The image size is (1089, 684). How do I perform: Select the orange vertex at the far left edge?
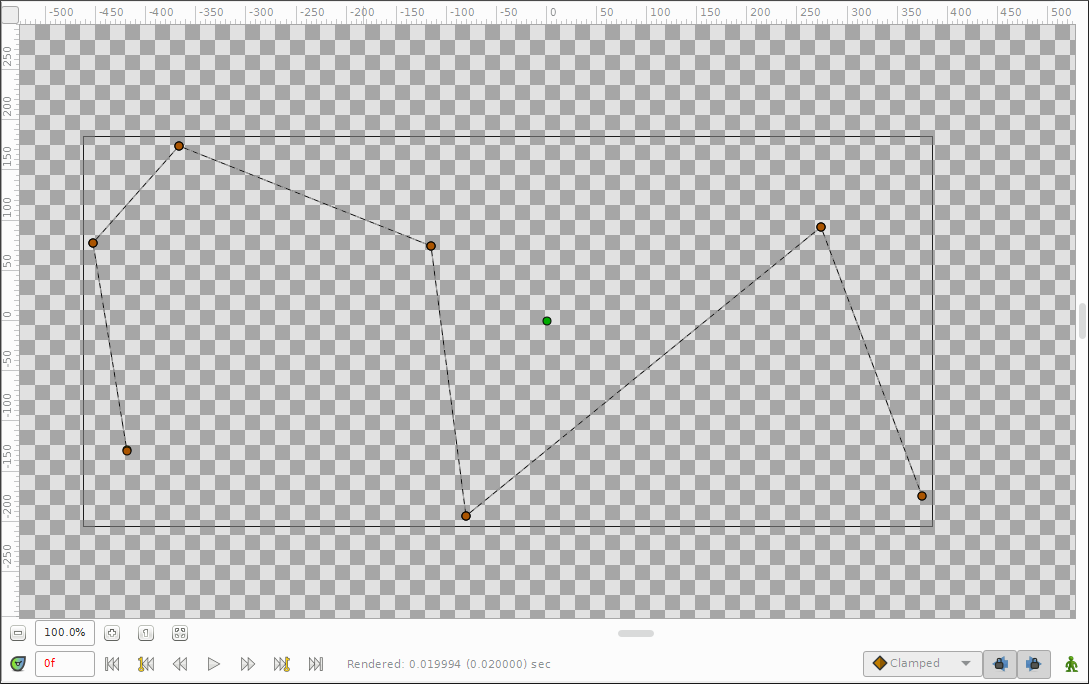pos(93,243)
